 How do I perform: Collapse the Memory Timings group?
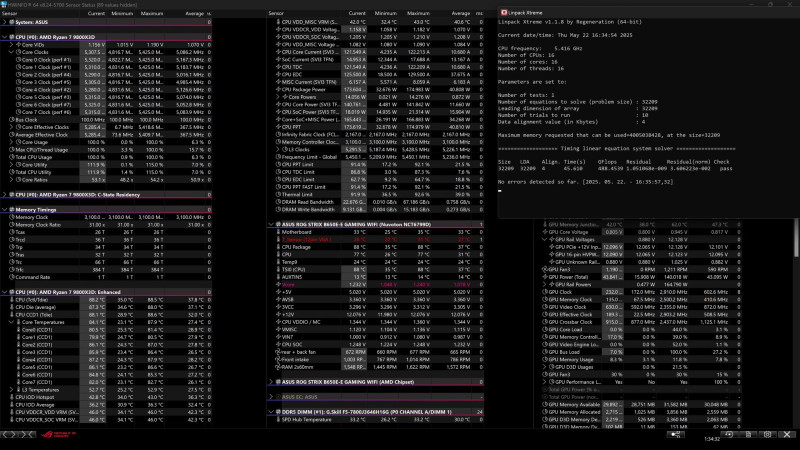tap(5, 210)
